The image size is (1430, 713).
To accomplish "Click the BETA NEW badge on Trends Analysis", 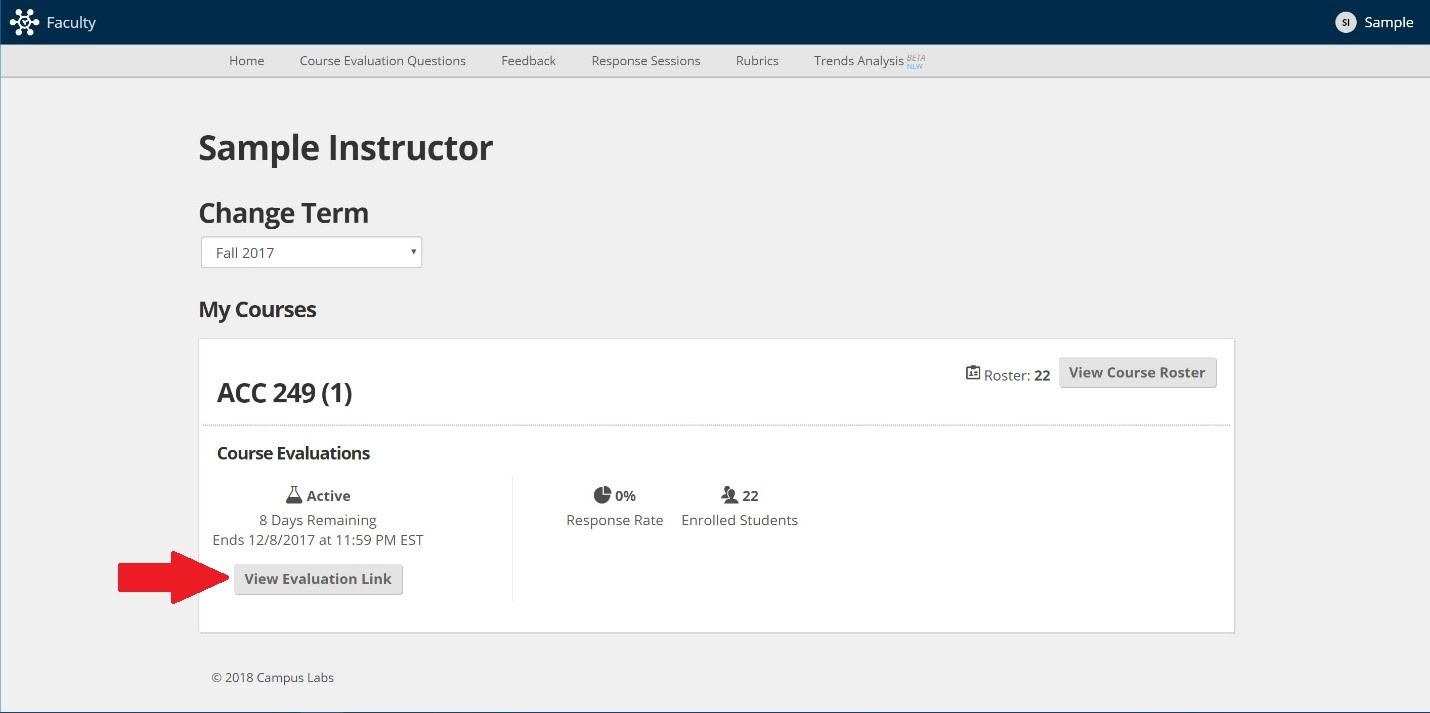I will (x=915, y=61).
